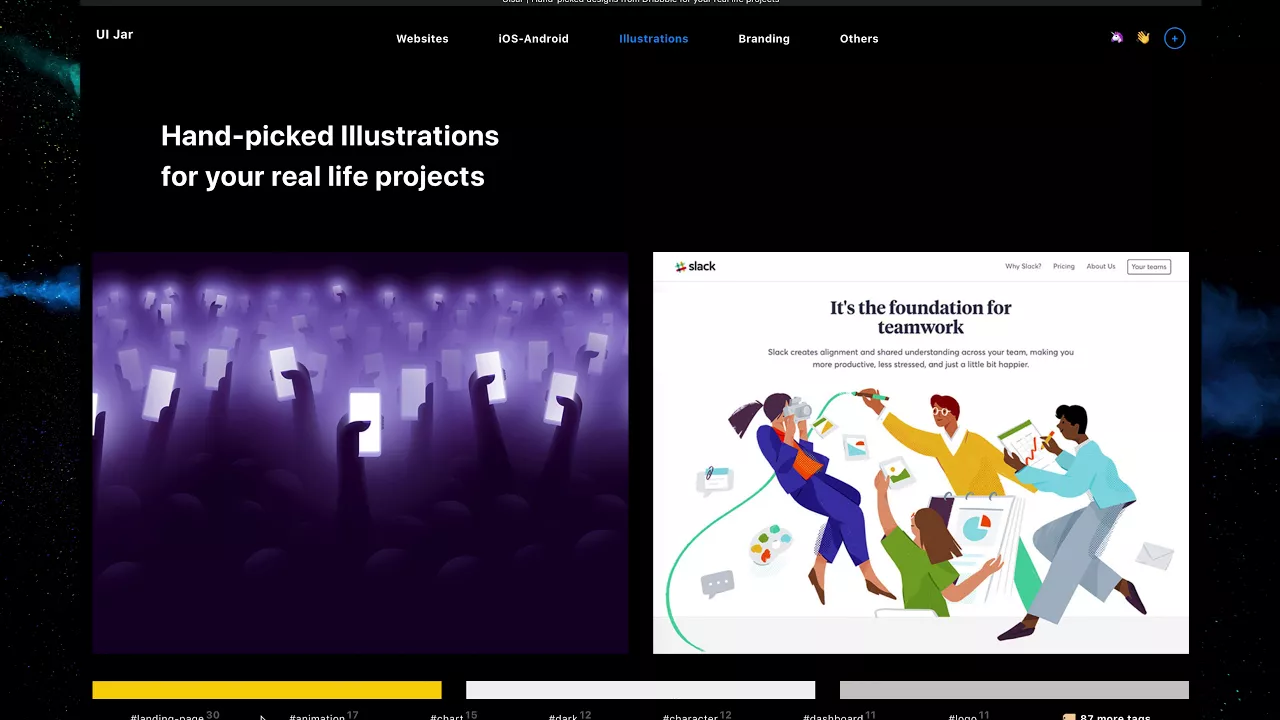Click the UI Jar logo
The width and height of the screenshot is (1280, 720).
[114, 34]
